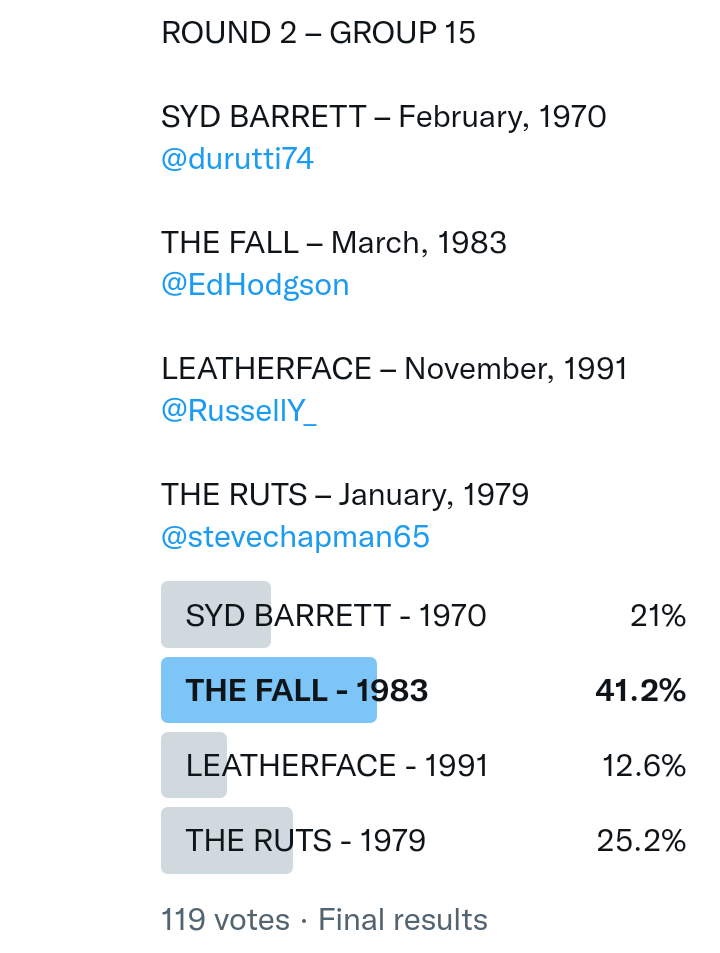Click THE RUTS – January, 1979 text line

[345, 495]
